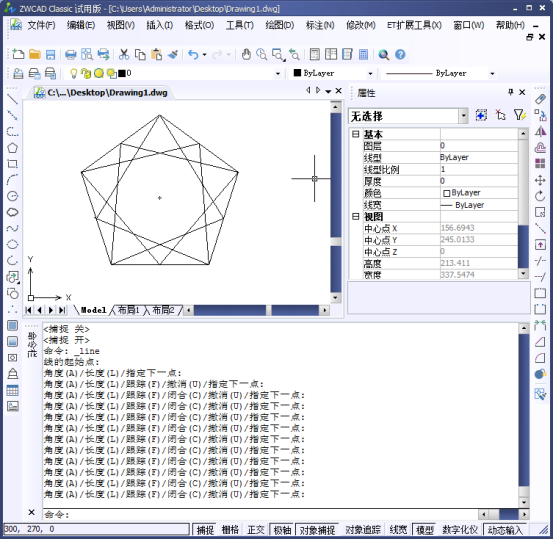Click the drawing horizontal scrollbar
The width and height of the screenshot is (554, 540).
(257, 310)
